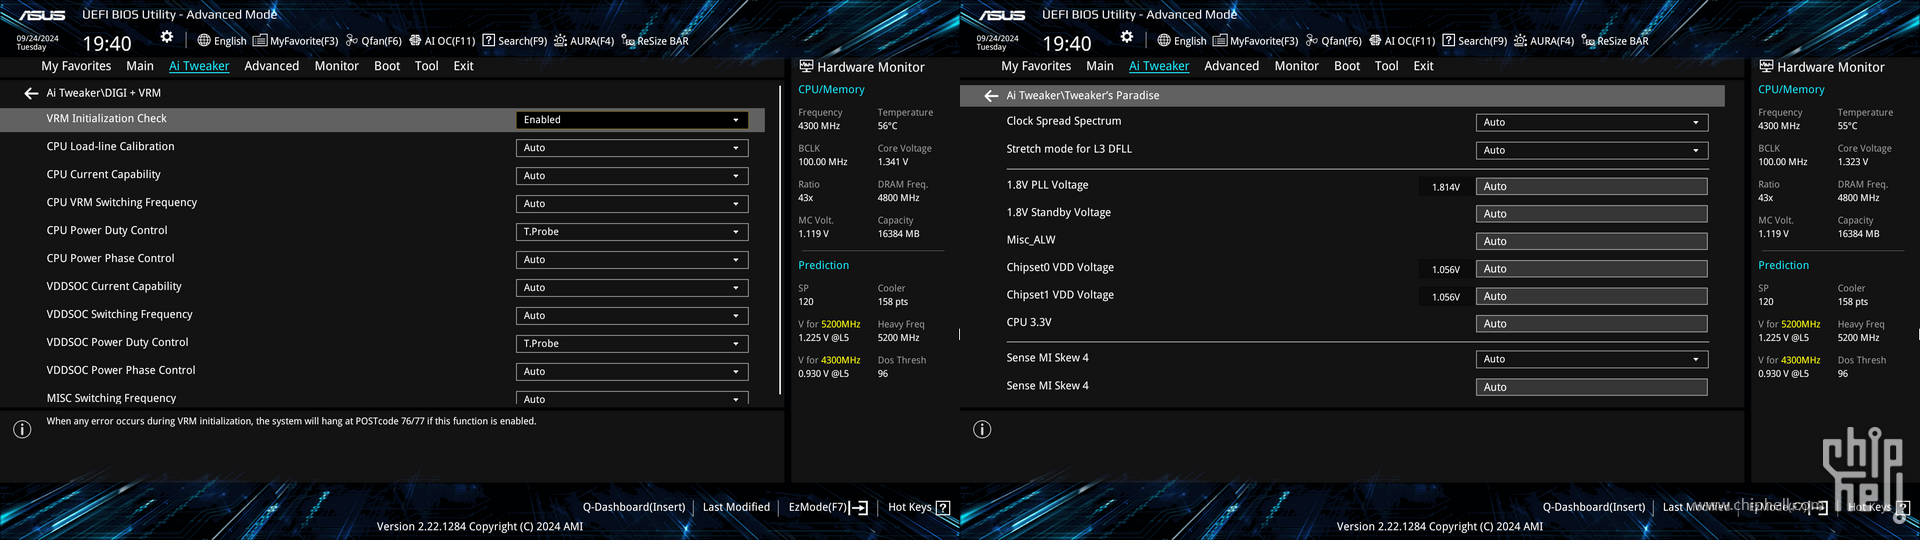Toggle AURA(F4) lighting on DIGI + VRM screen
The width and height of the screenshot is (1920, 540).
pos(584,41)
